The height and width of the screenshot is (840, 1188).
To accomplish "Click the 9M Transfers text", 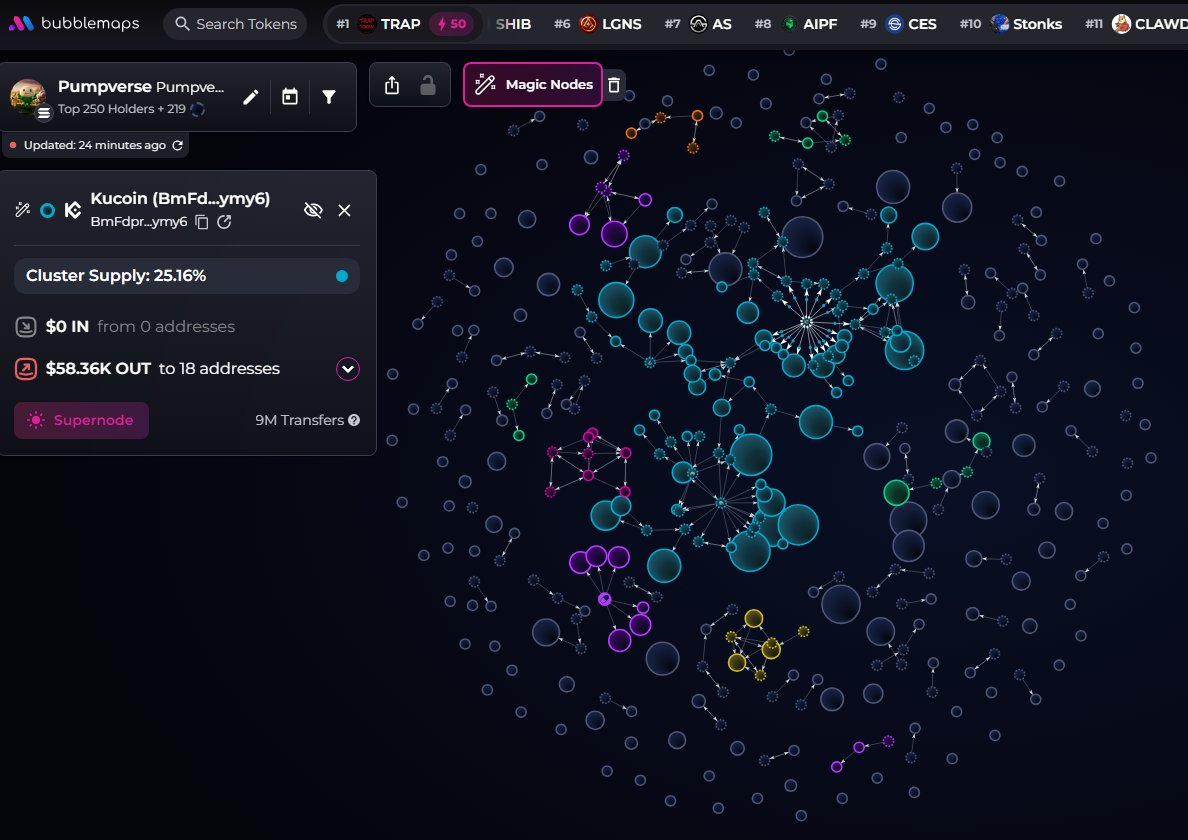I will 299,420.
